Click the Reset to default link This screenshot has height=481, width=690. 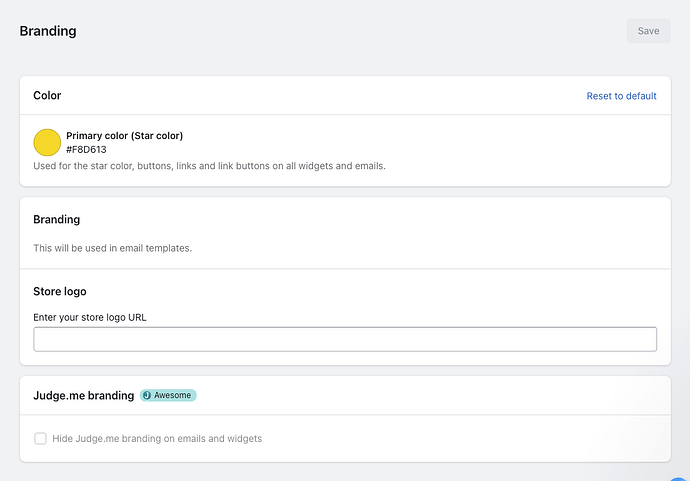tap(621, 96)
